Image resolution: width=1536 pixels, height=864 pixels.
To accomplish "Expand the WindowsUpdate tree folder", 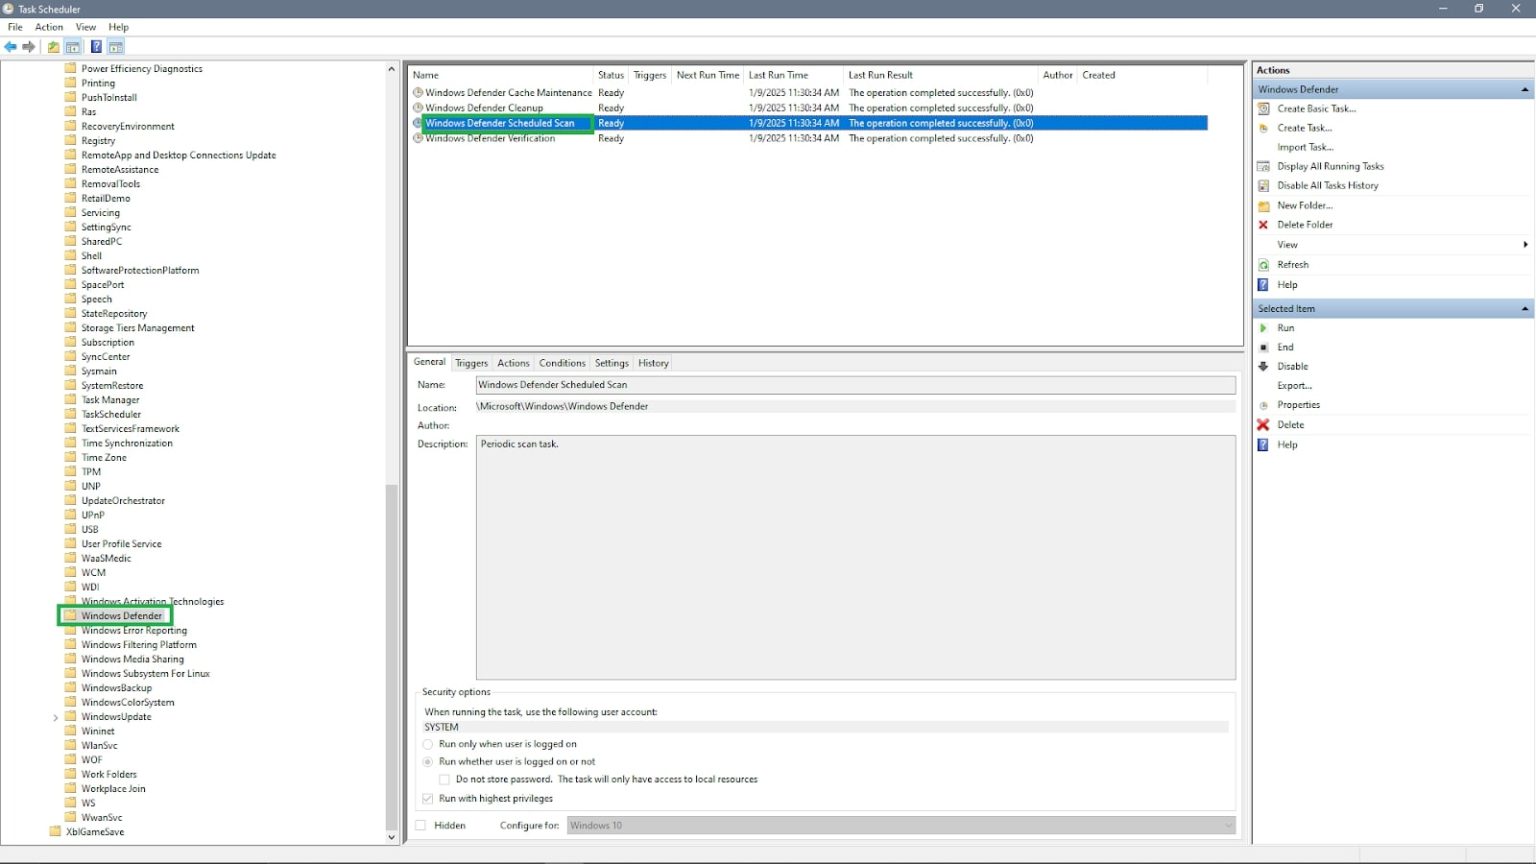I will tap(55, 716).
